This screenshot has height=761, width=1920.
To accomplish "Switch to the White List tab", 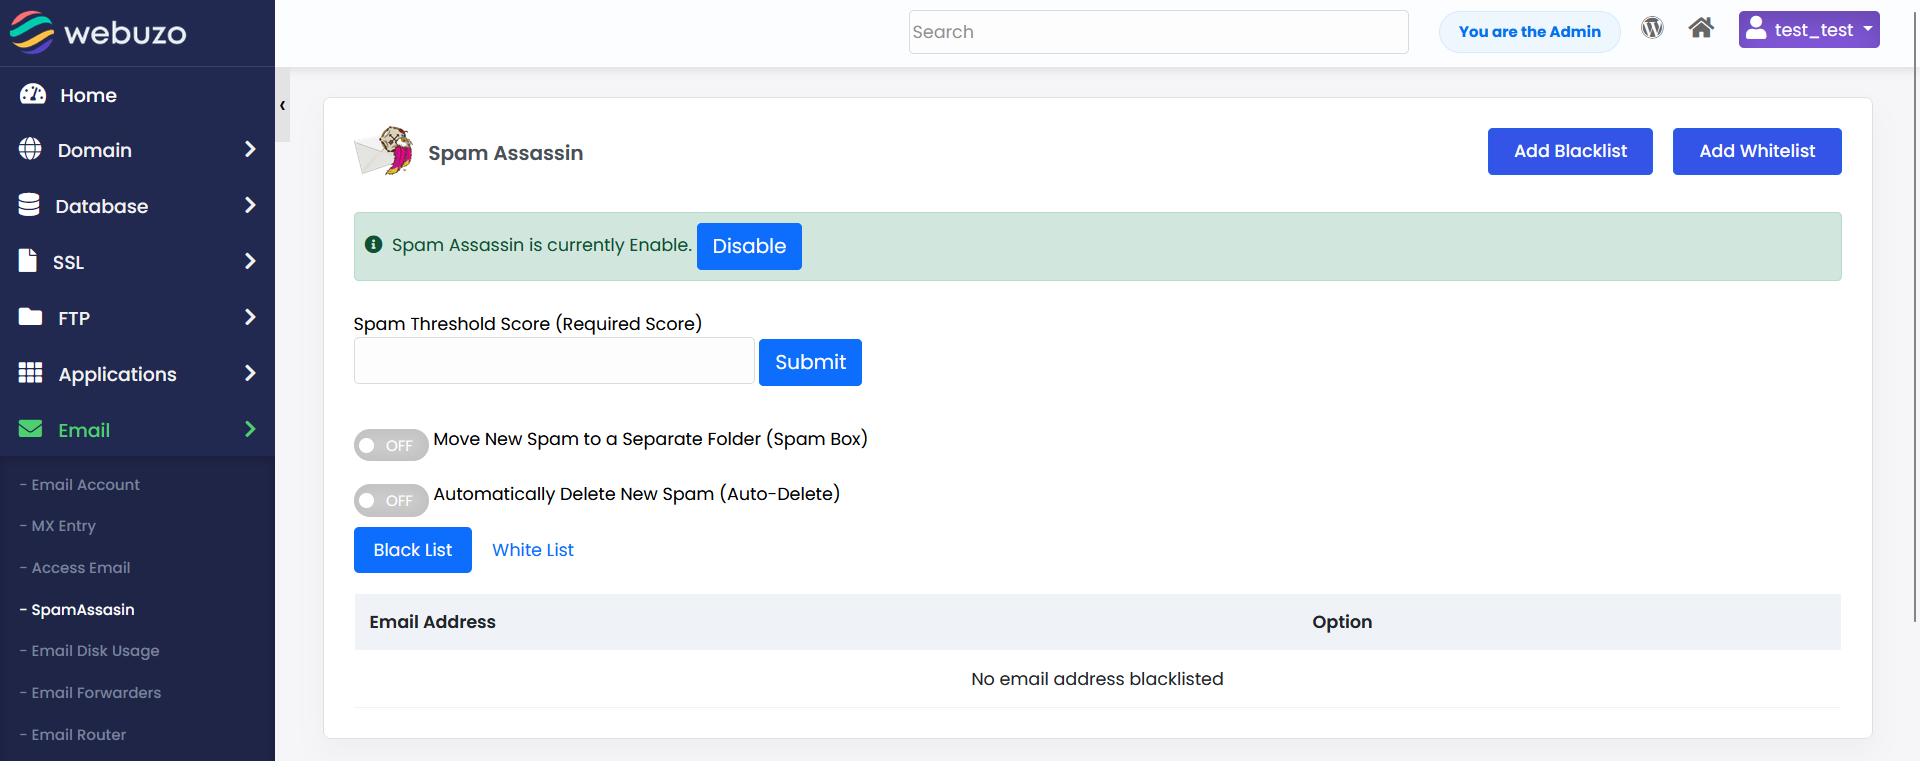I will 533,550.
